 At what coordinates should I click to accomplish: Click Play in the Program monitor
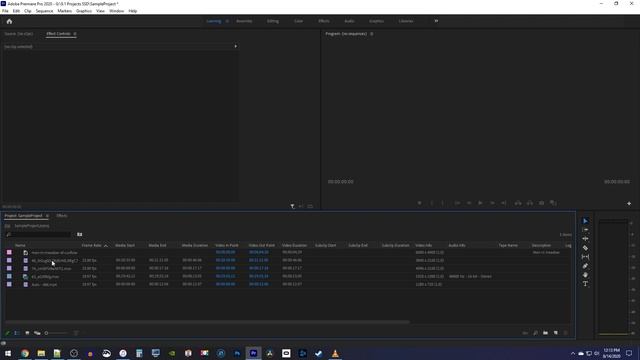tap(480, 203)
